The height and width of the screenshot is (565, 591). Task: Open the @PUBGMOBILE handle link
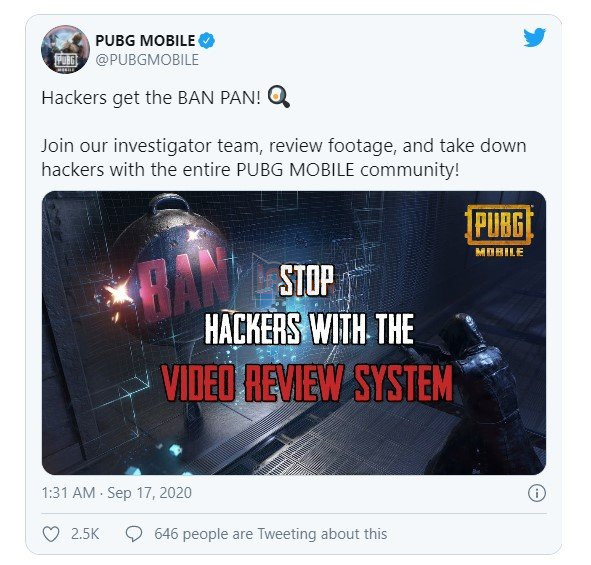[147, 60]
